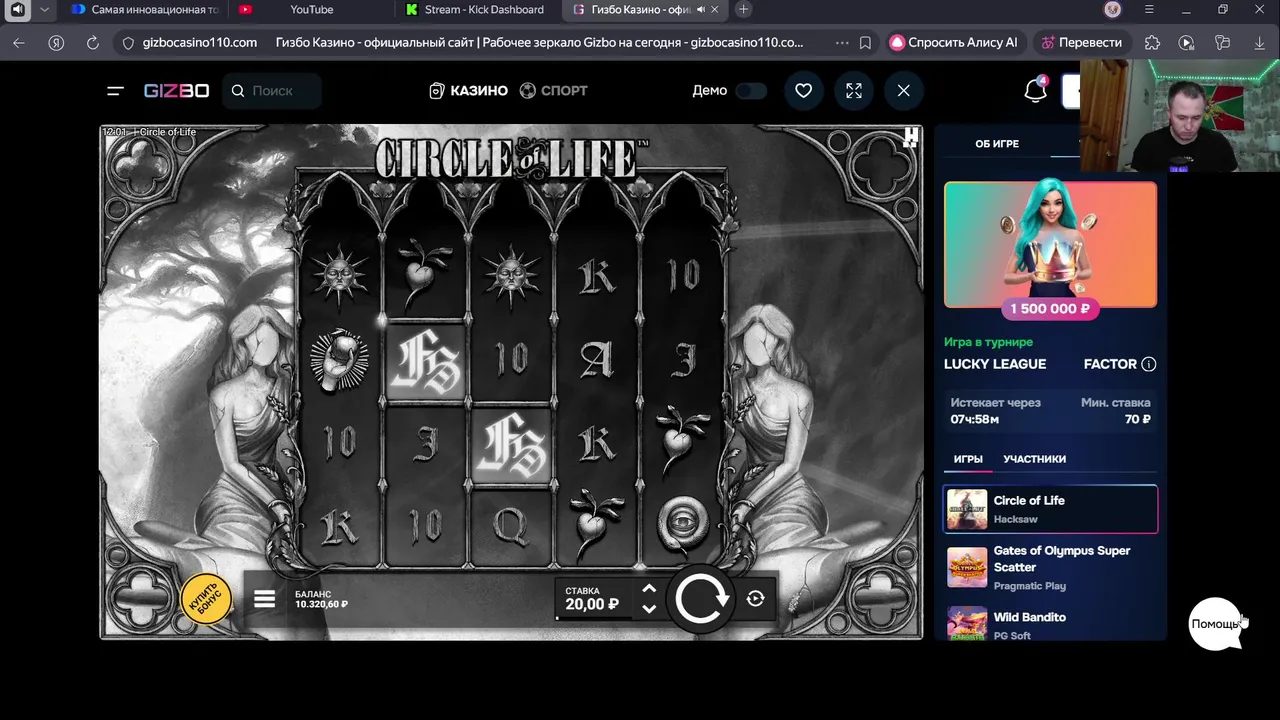Open notifications bell
Viewport: 1280px width, 720px height.
point(1035,91)
